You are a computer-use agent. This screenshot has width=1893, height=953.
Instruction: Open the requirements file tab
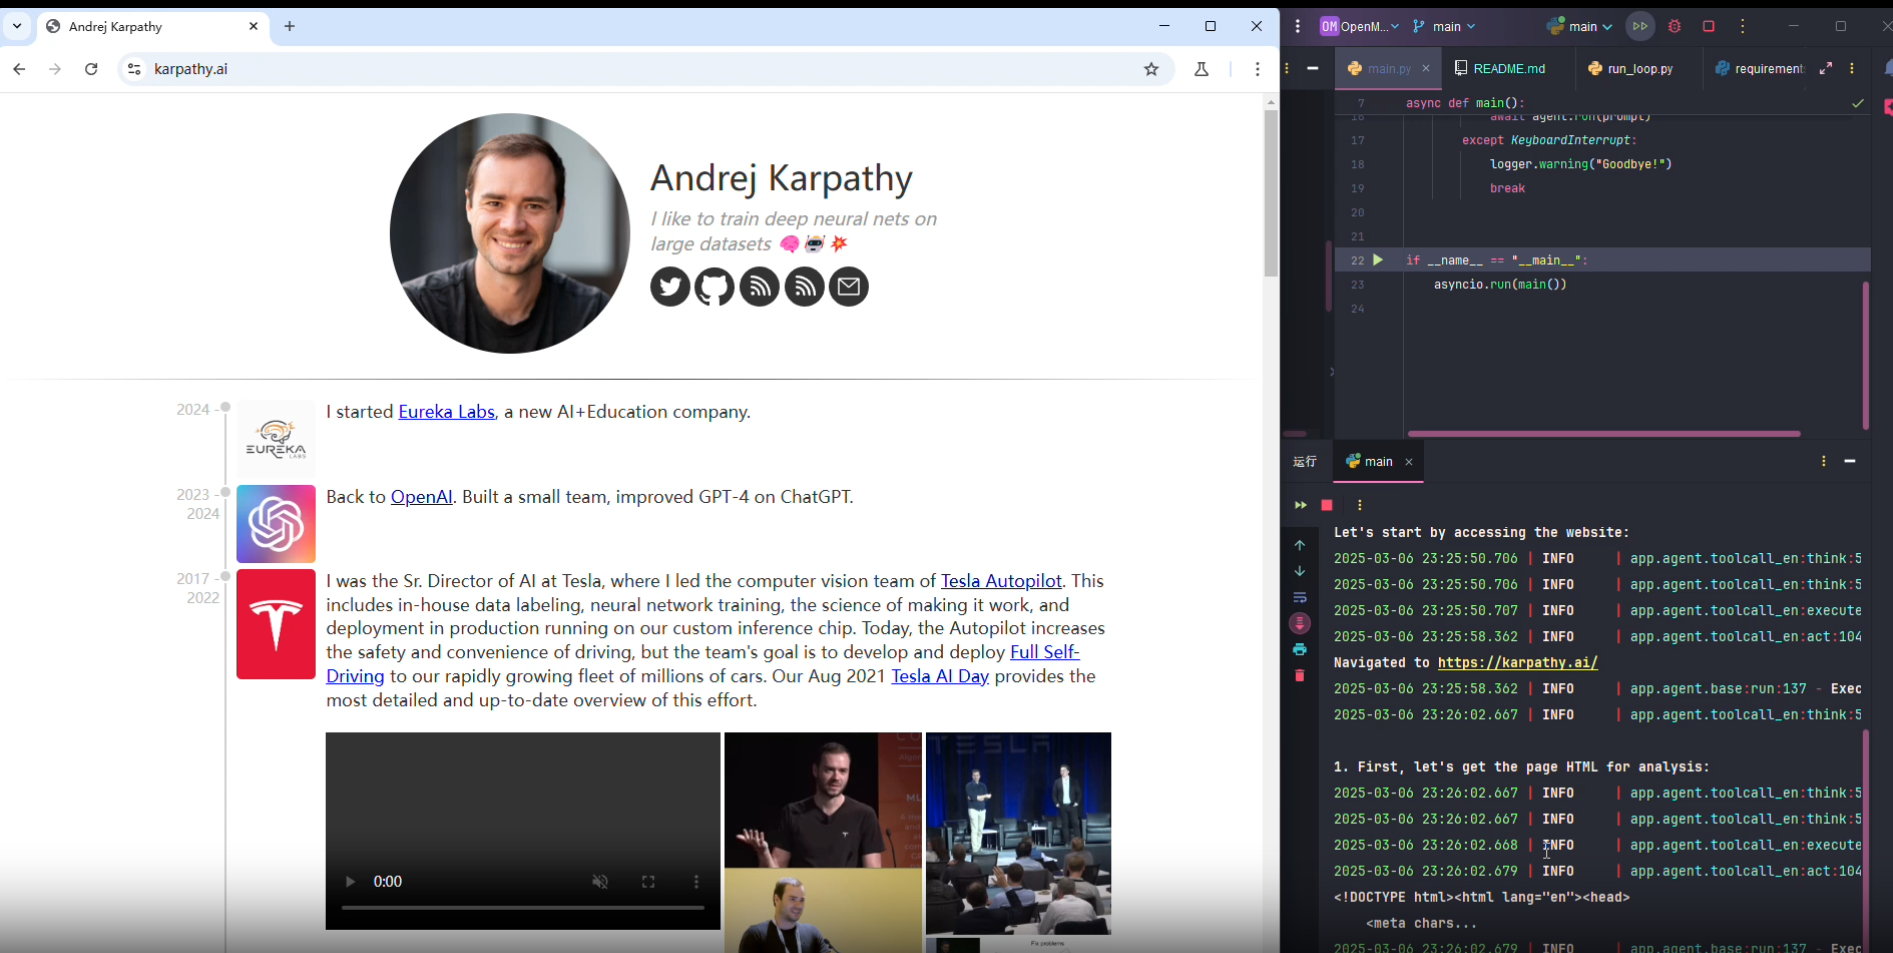coord(1759,68)
